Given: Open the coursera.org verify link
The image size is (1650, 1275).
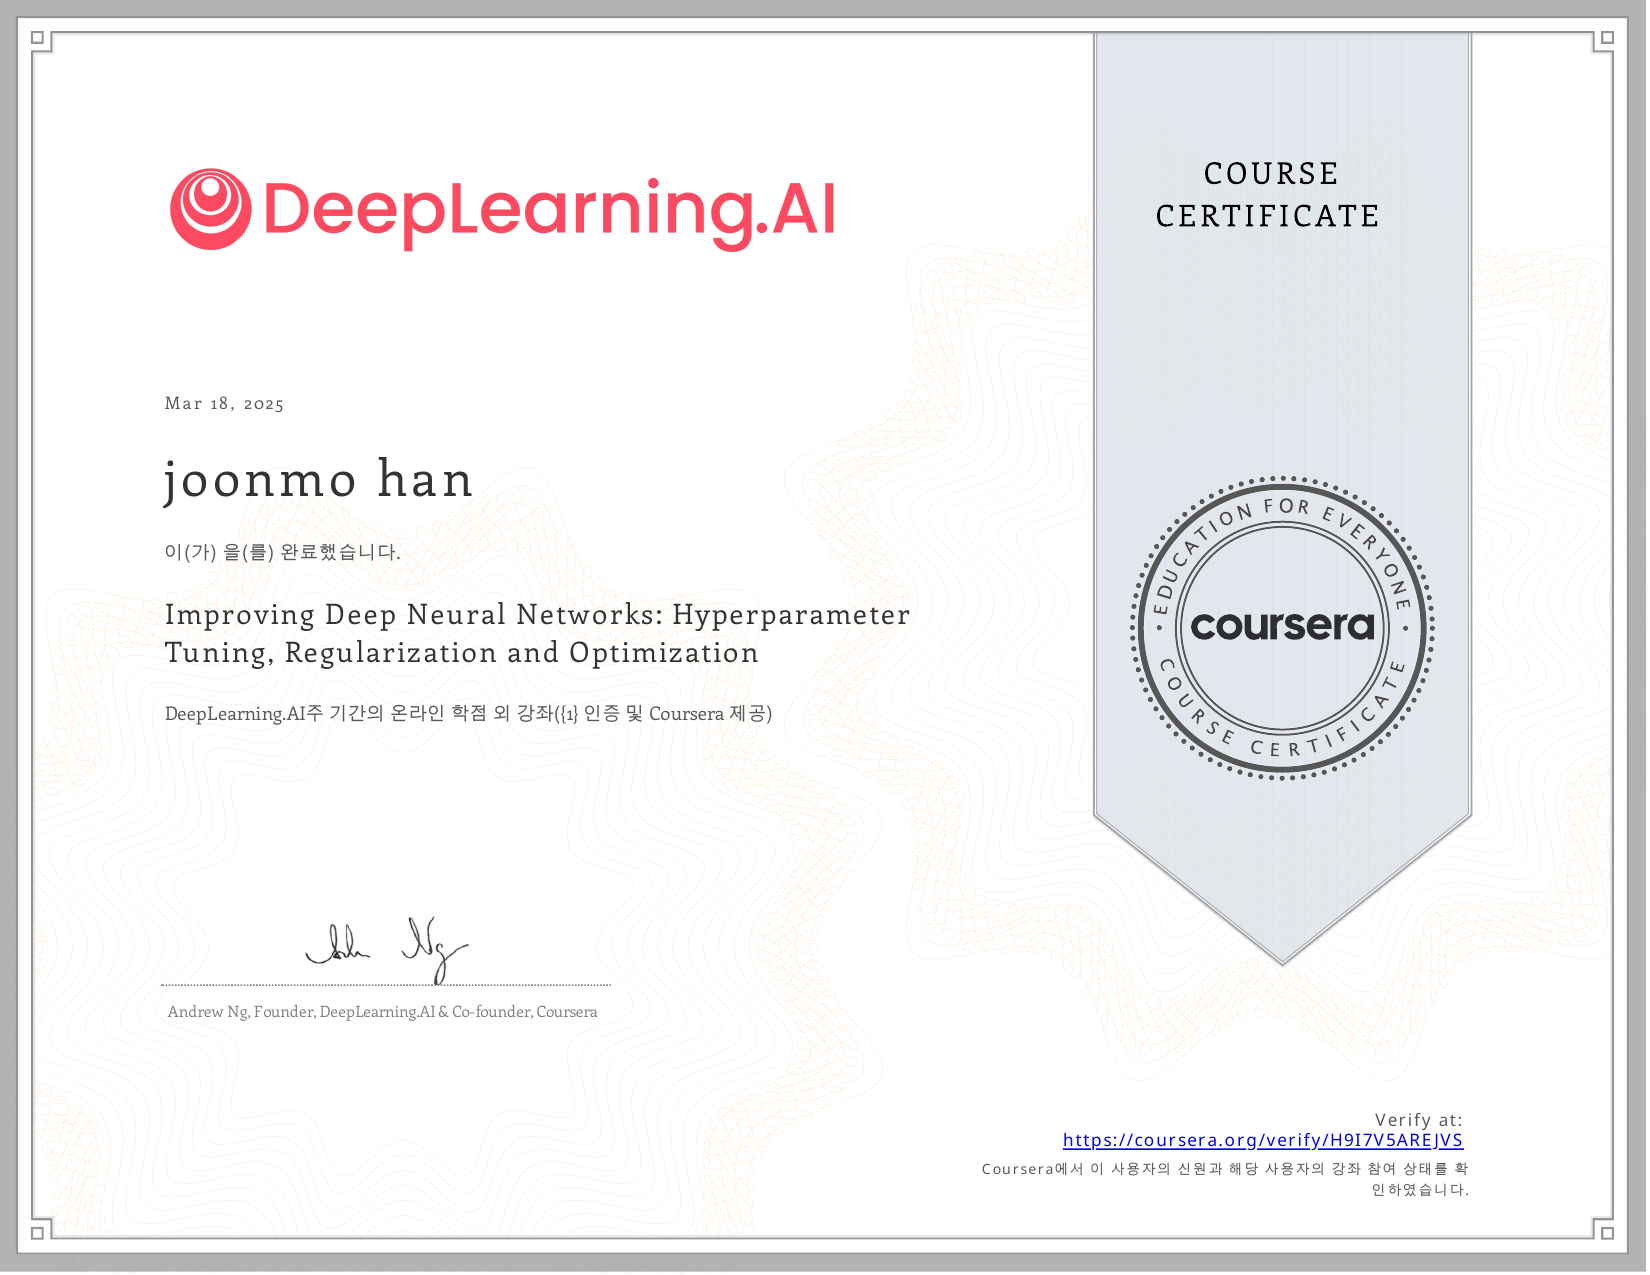Looking at the screenshot, I should pos(1262,1140).
